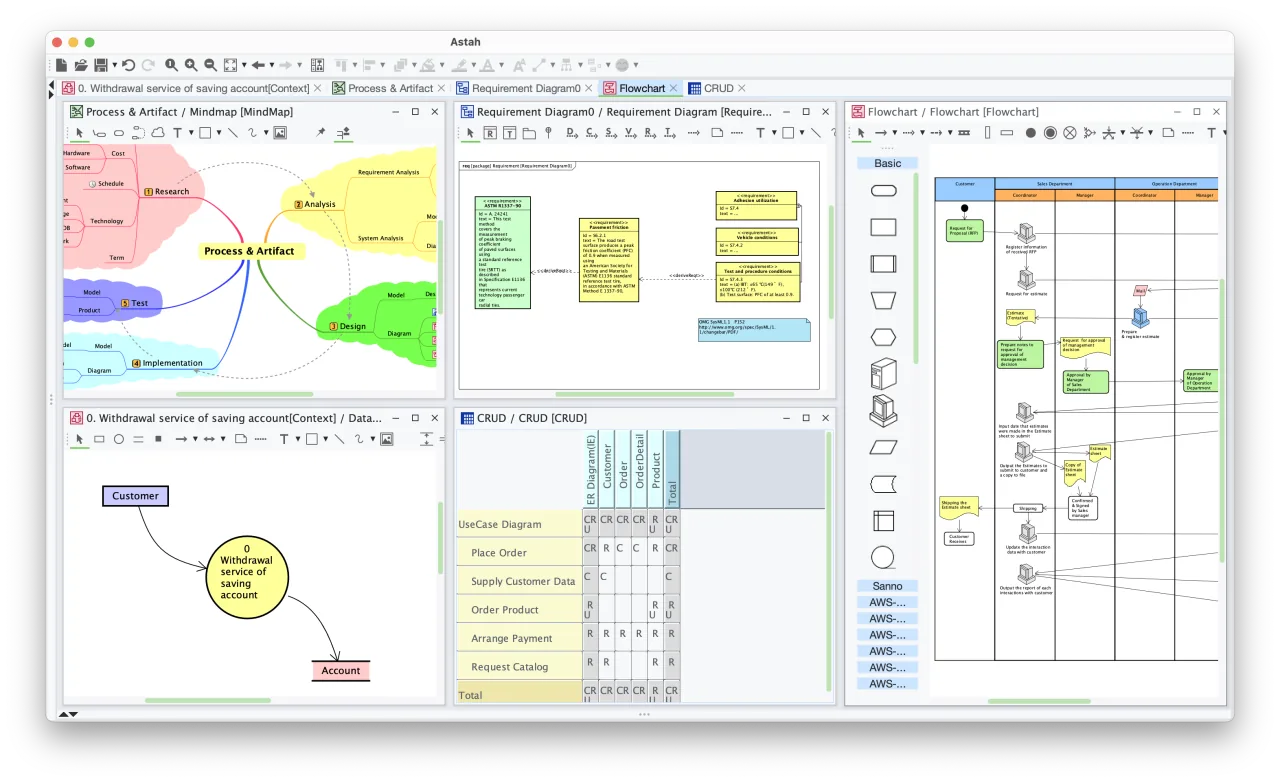Click the Arrange Payment row in CRUD table
This screenshot has height=782, width=1280.
569,638
